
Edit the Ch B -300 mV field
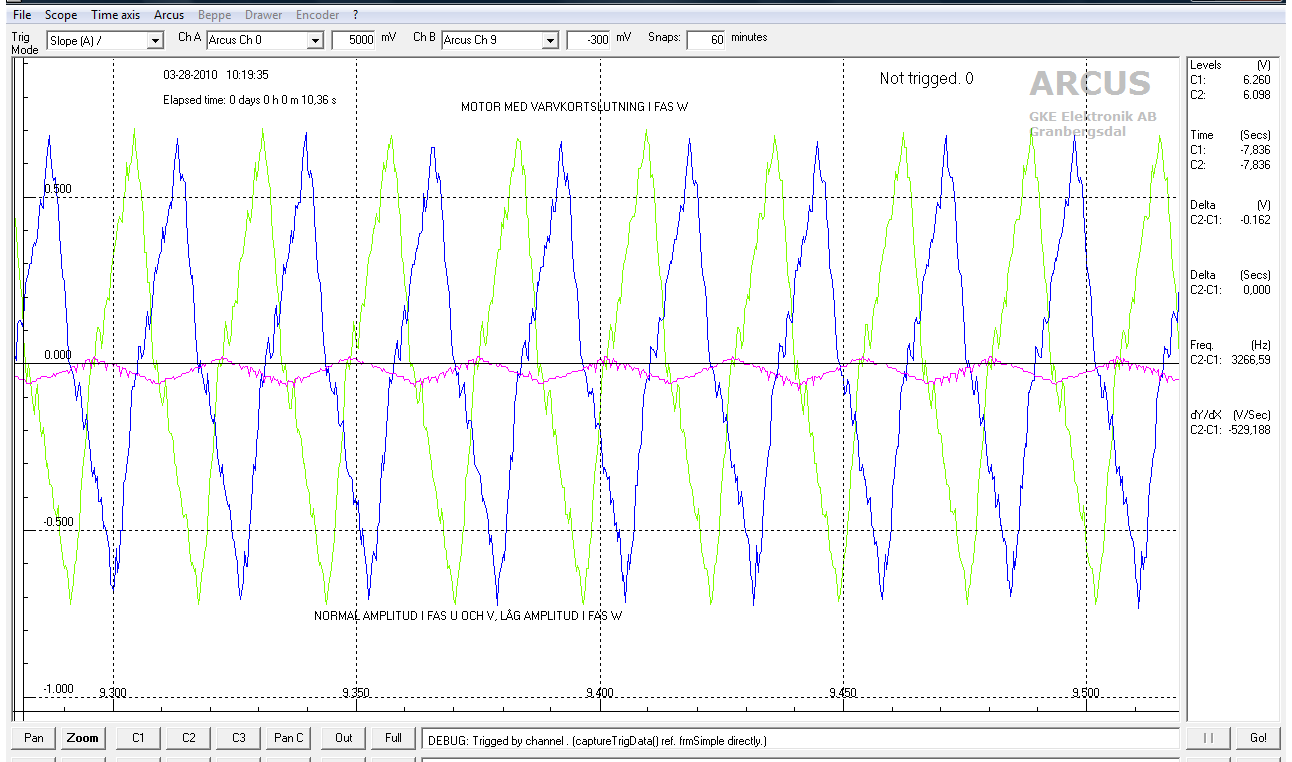(589, 40)
